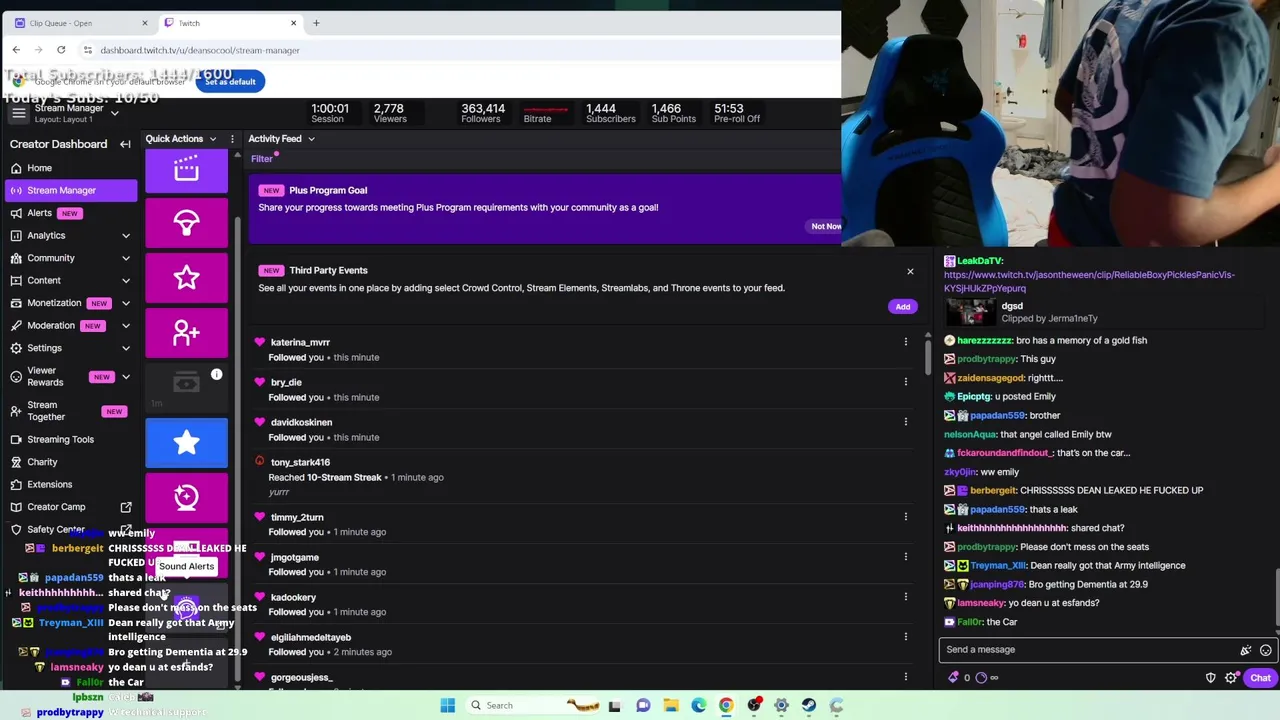Open options for kadookery follow event

point(906,597)
